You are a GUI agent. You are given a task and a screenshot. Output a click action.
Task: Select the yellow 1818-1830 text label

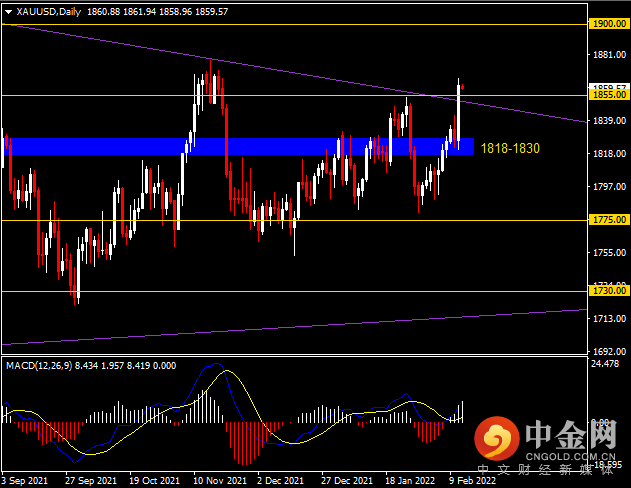coord(510,148)
